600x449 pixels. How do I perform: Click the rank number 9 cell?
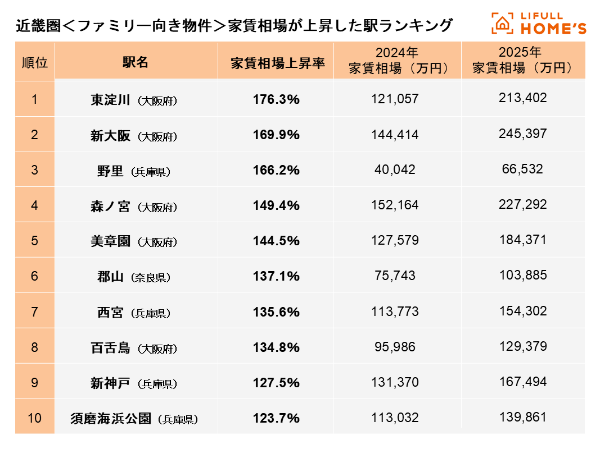pyautogui.click(x=34, y=382)
